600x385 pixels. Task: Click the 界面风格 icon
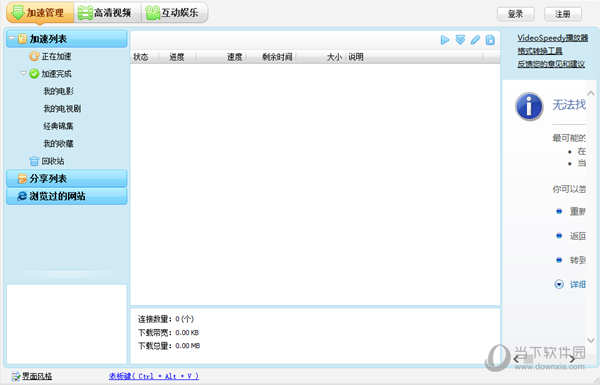(16, 376)
